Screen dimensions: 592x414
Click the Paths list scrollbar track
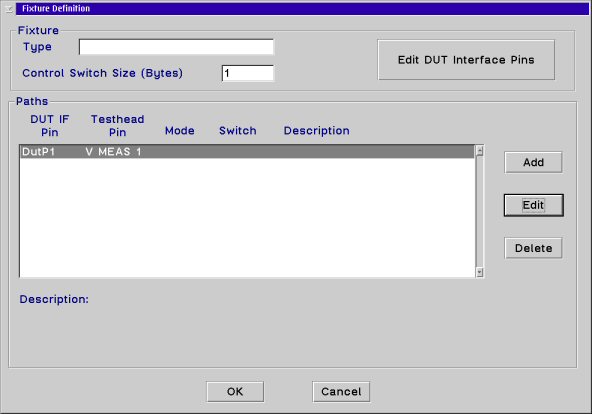tap(479, 212)
